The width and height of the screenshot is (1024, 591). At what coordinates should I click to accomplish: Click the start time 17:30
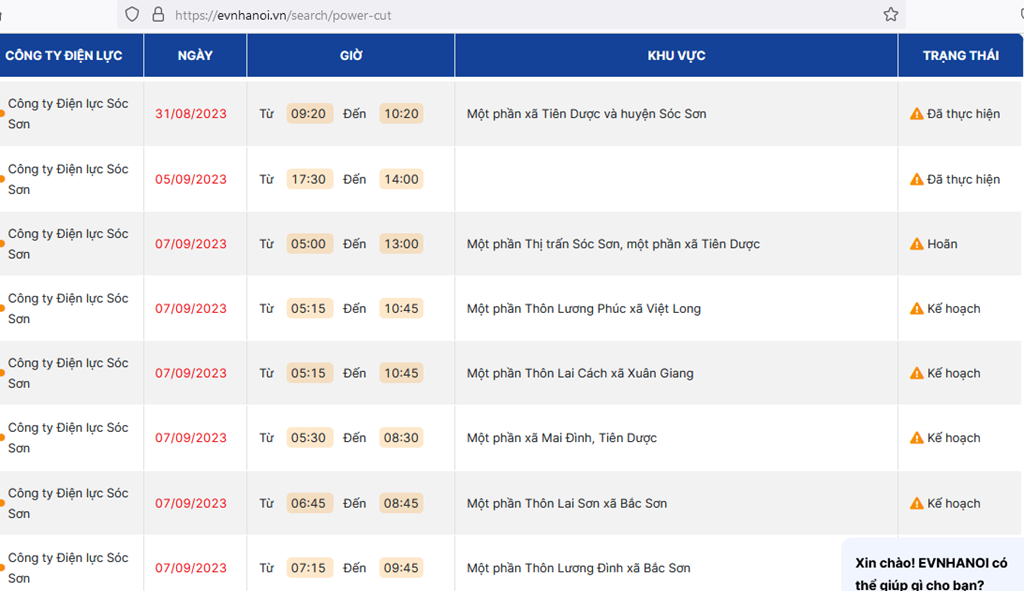[309, 179]
